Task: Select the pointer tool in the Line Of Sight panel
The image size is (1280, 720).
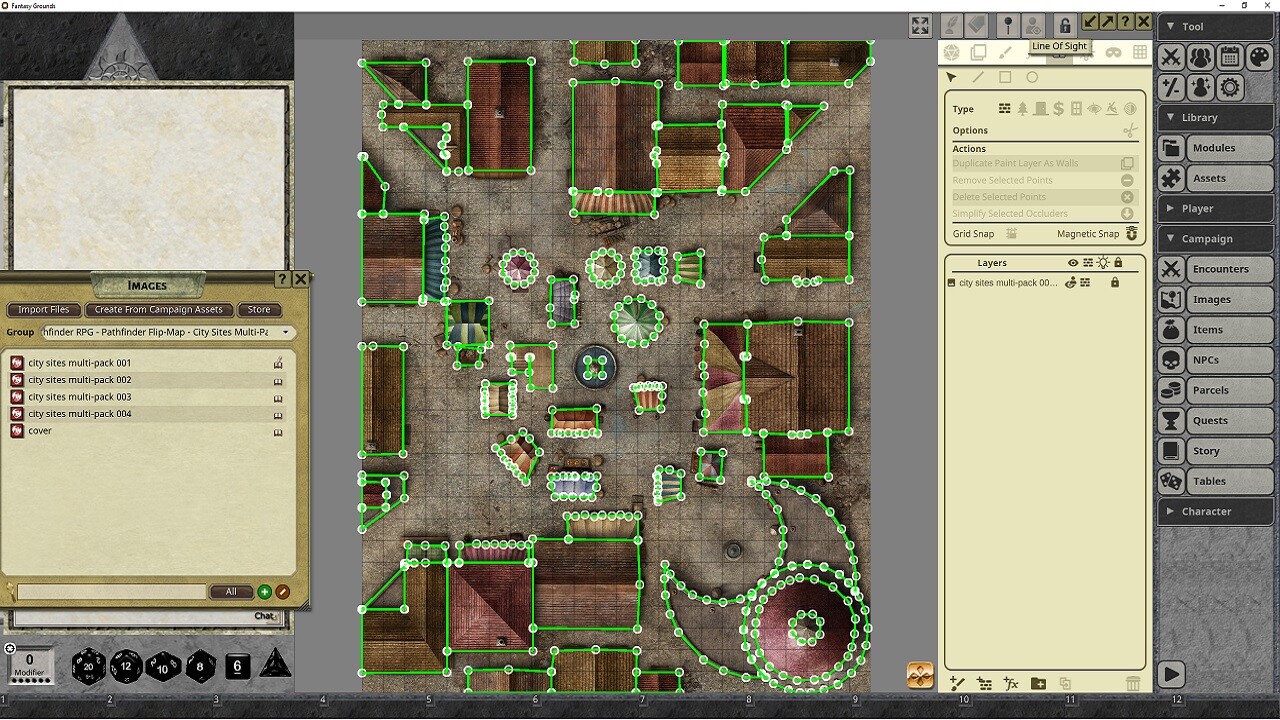Action: coord(952,77)
